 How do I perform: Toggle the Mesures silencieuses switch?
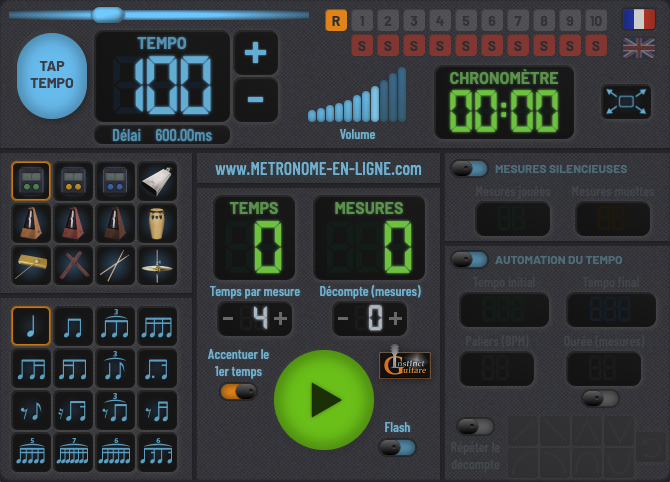(469, 169)
